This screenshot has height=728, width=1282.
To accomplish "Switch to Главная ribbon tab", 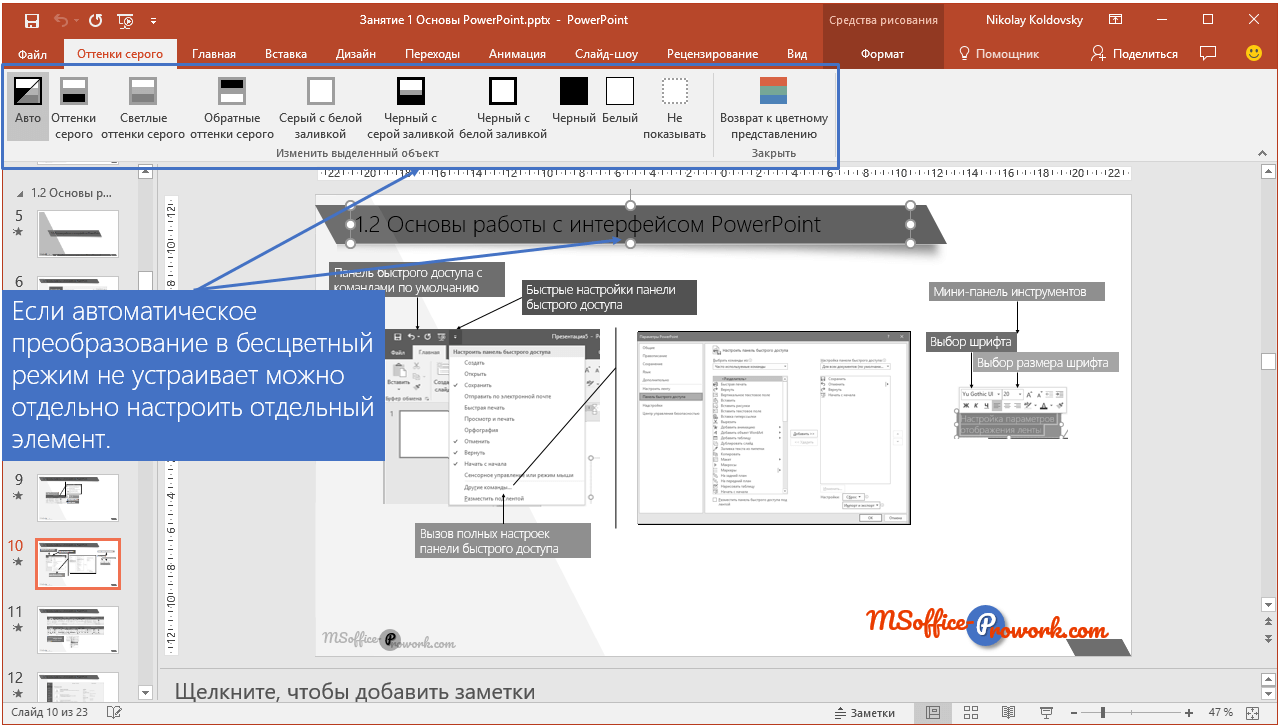I will (x=214, y=54).
